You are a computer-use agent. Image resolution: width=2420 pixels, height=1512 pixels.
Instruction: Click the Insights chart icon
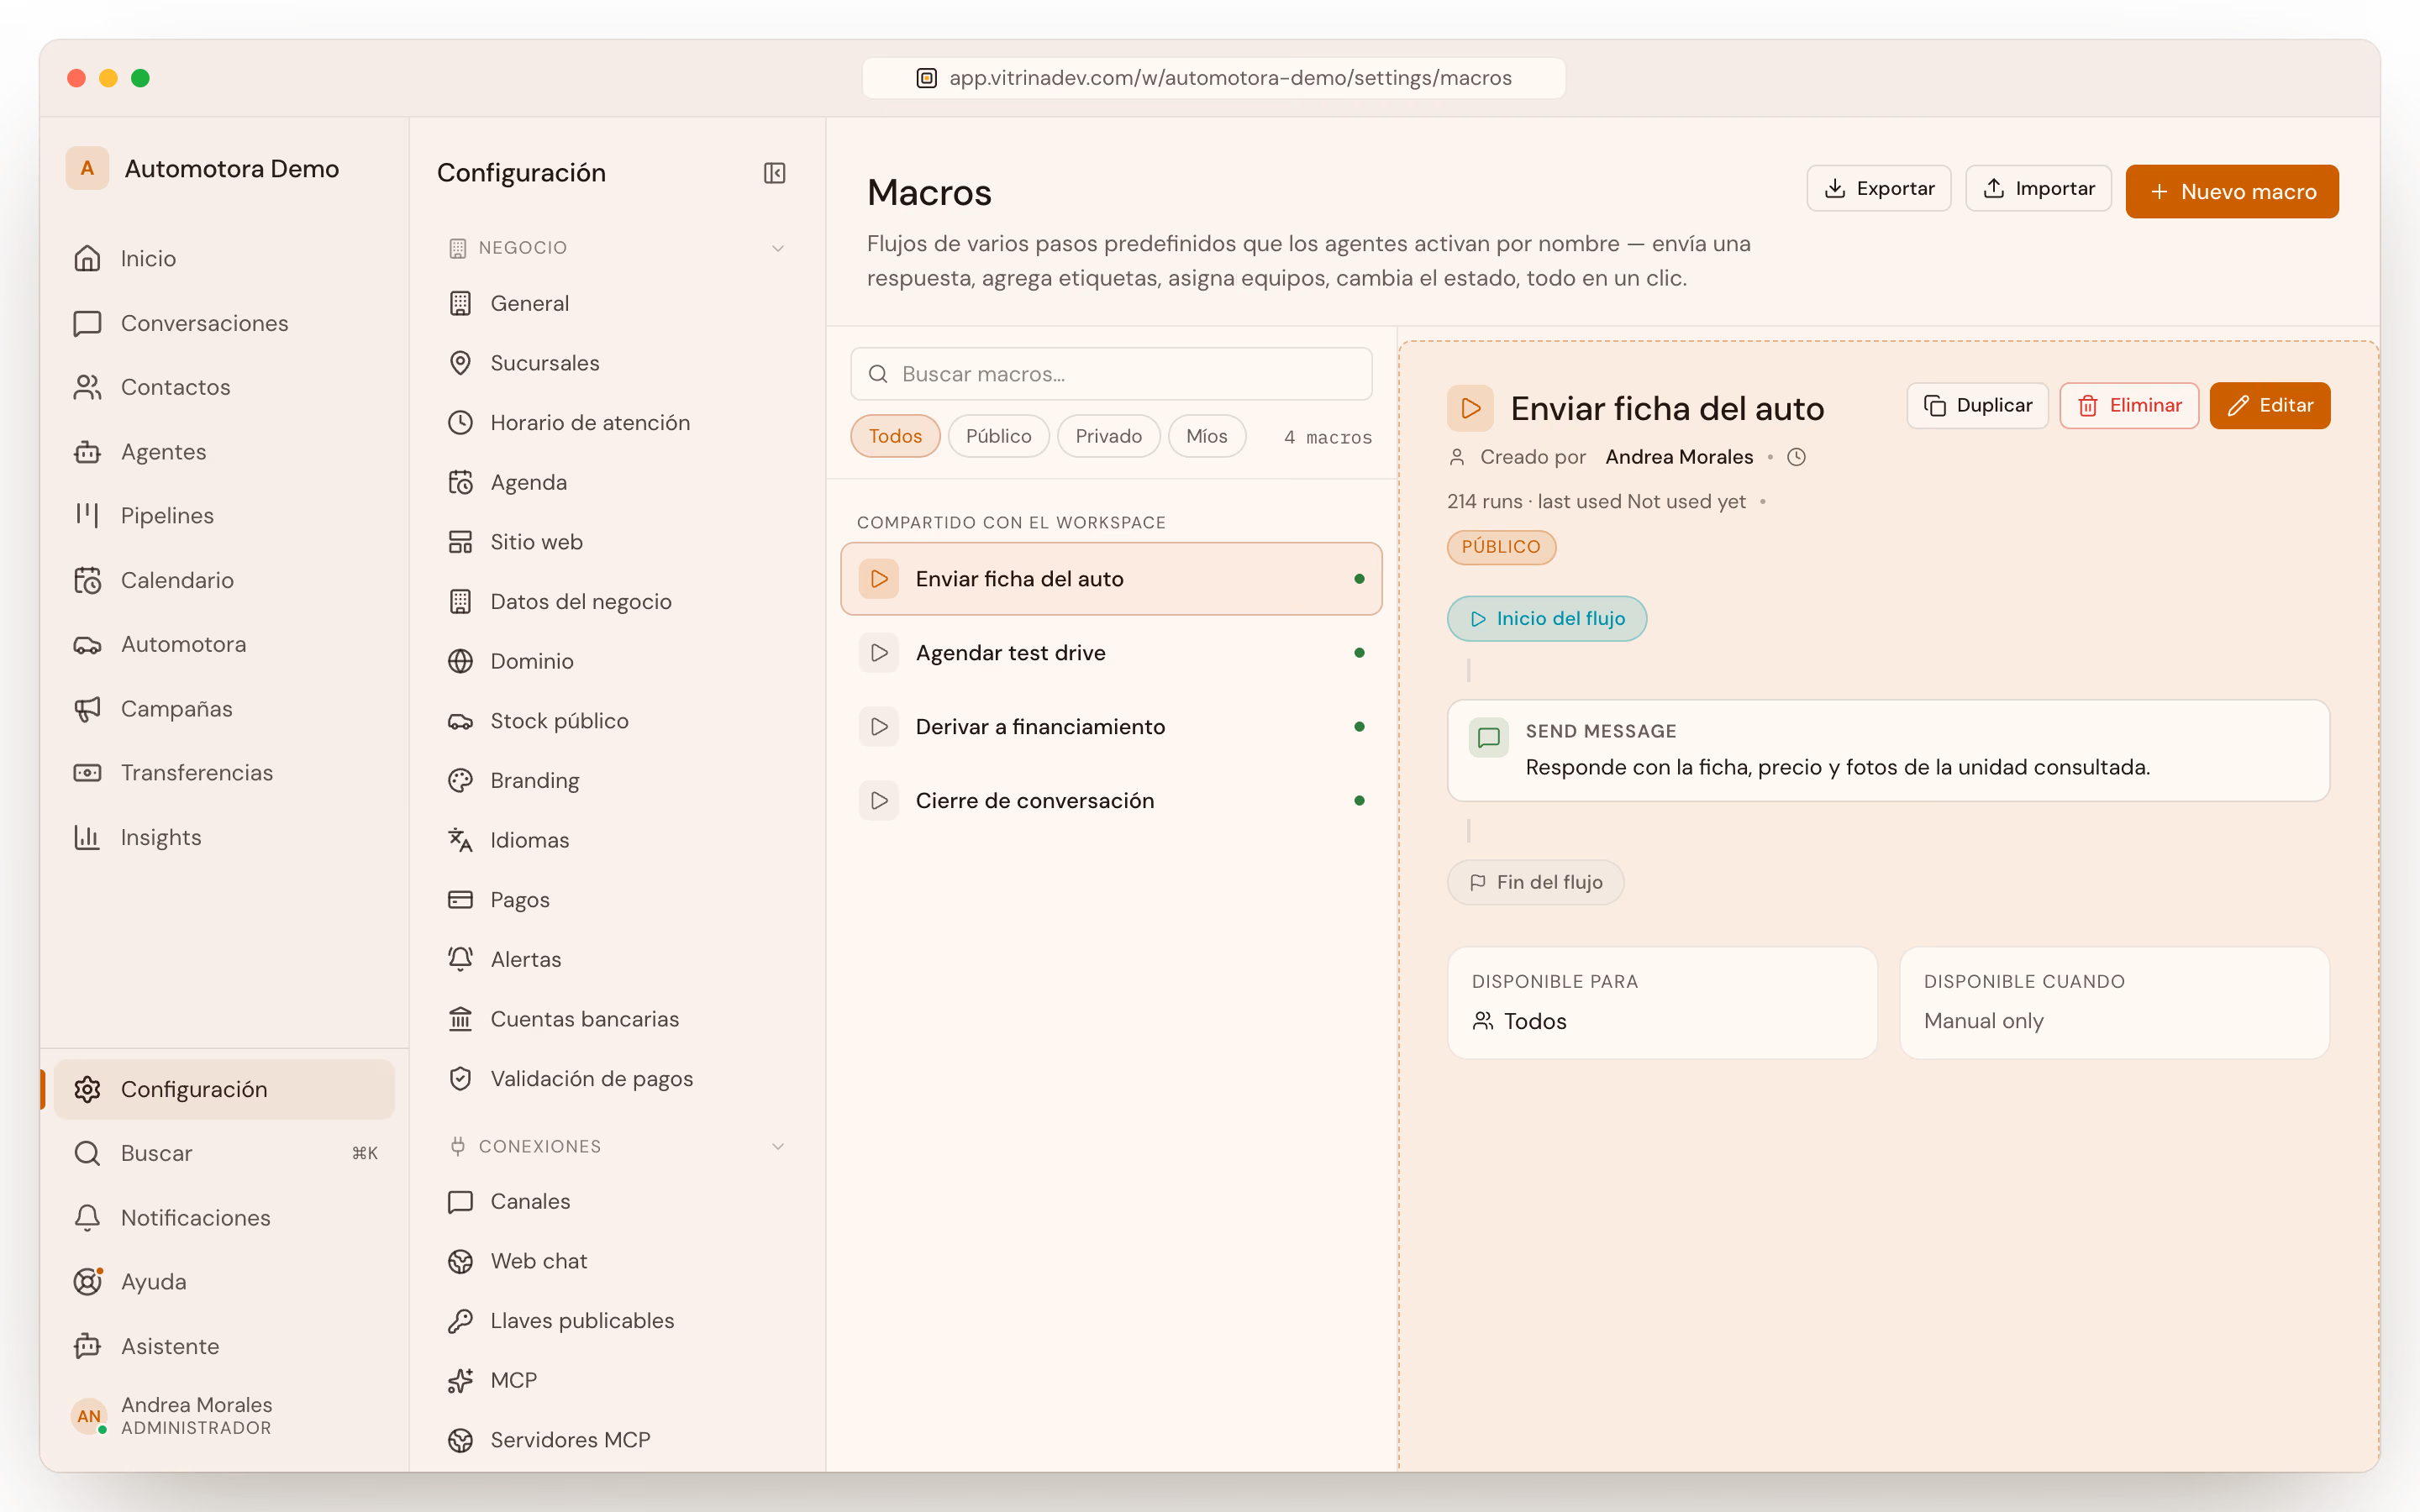pos(87,837)
